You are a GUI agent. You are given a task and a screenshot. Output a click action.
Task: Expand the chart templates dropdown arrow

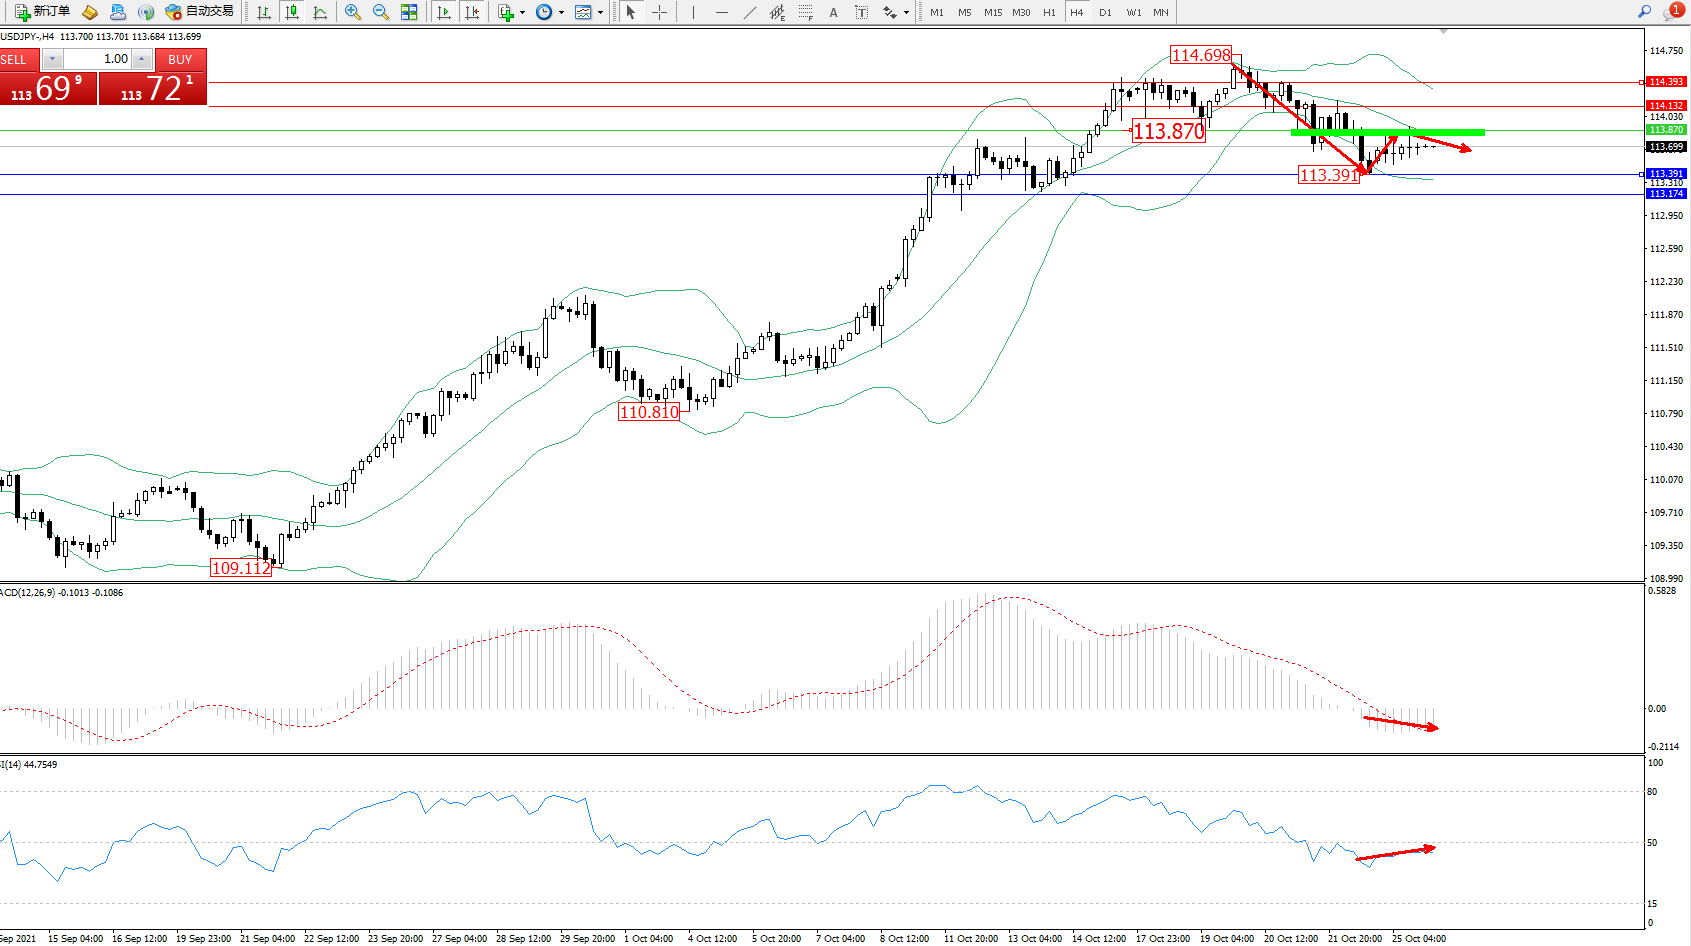click(600, 13)
